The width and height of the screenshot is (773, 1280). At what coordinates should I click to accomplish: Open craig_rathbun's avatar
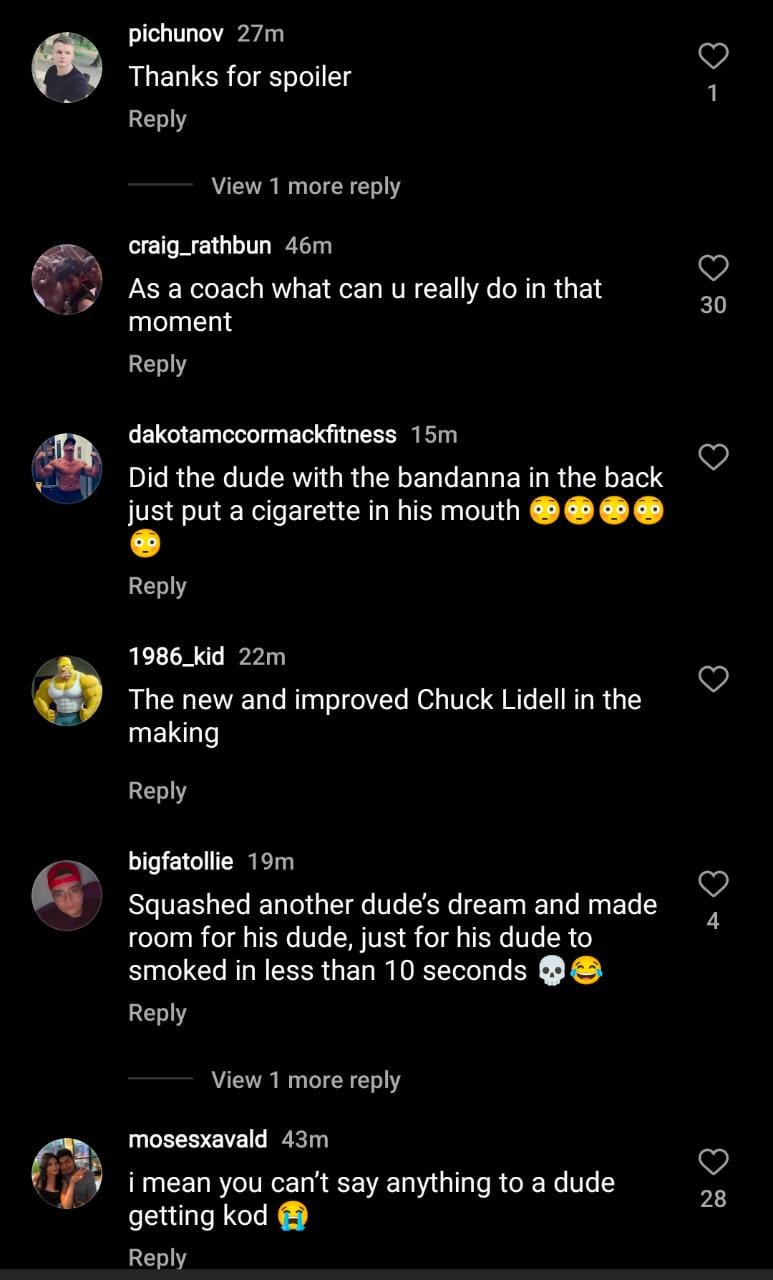point(67,280)
